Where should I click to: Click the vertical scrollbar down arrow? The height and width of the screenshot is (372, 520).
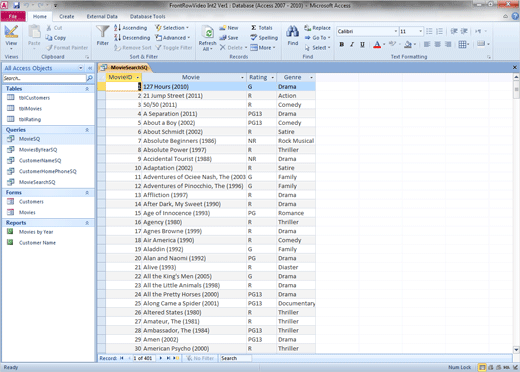[516, 350]
